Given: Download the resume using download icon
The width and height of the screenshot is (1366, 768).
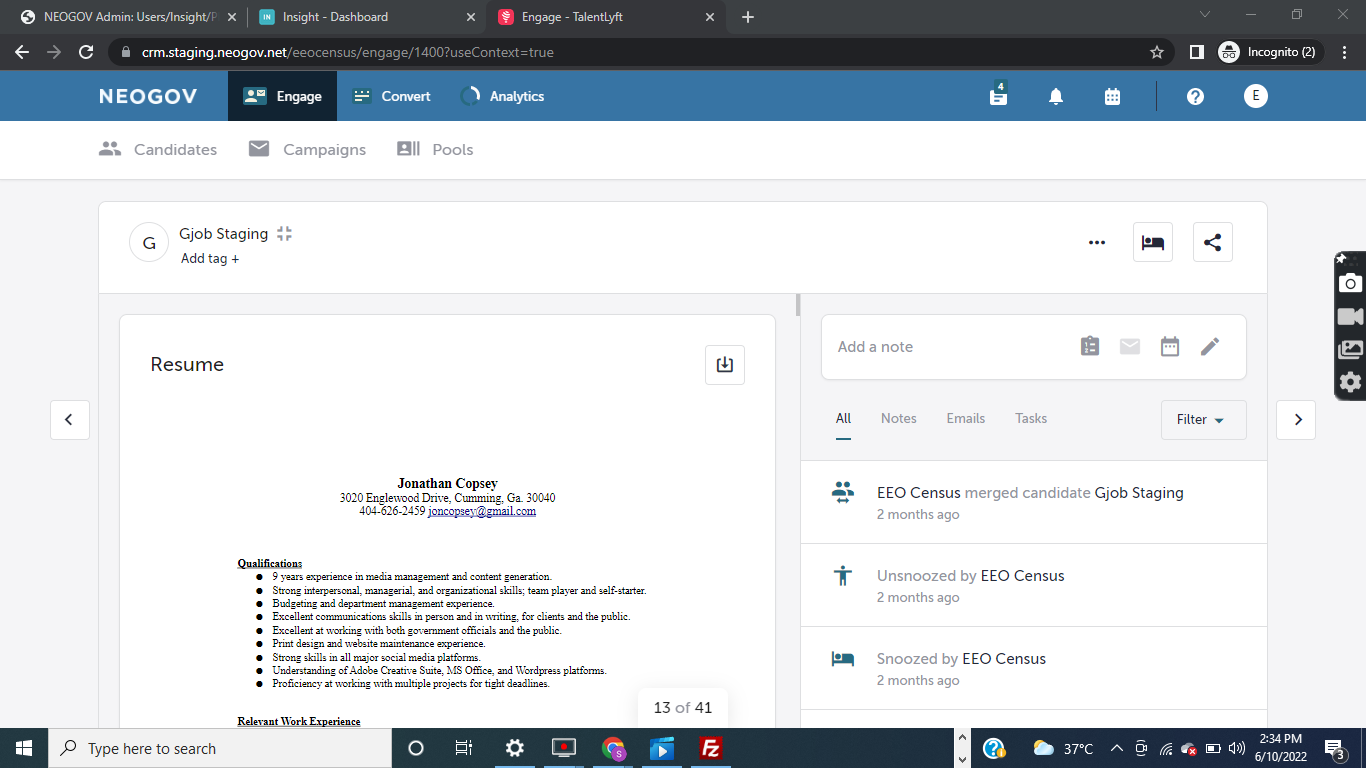Looking at the screenshot, I should click(x=725, y=365).
